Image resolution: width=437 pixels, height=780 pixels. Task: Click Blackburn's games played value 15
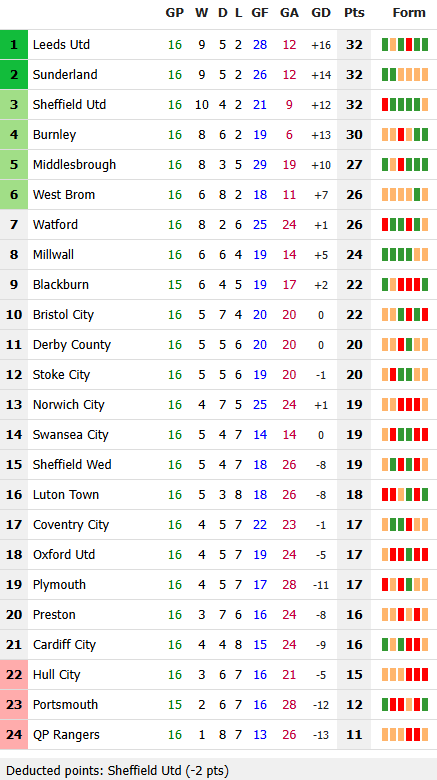(x=175, y=285)
